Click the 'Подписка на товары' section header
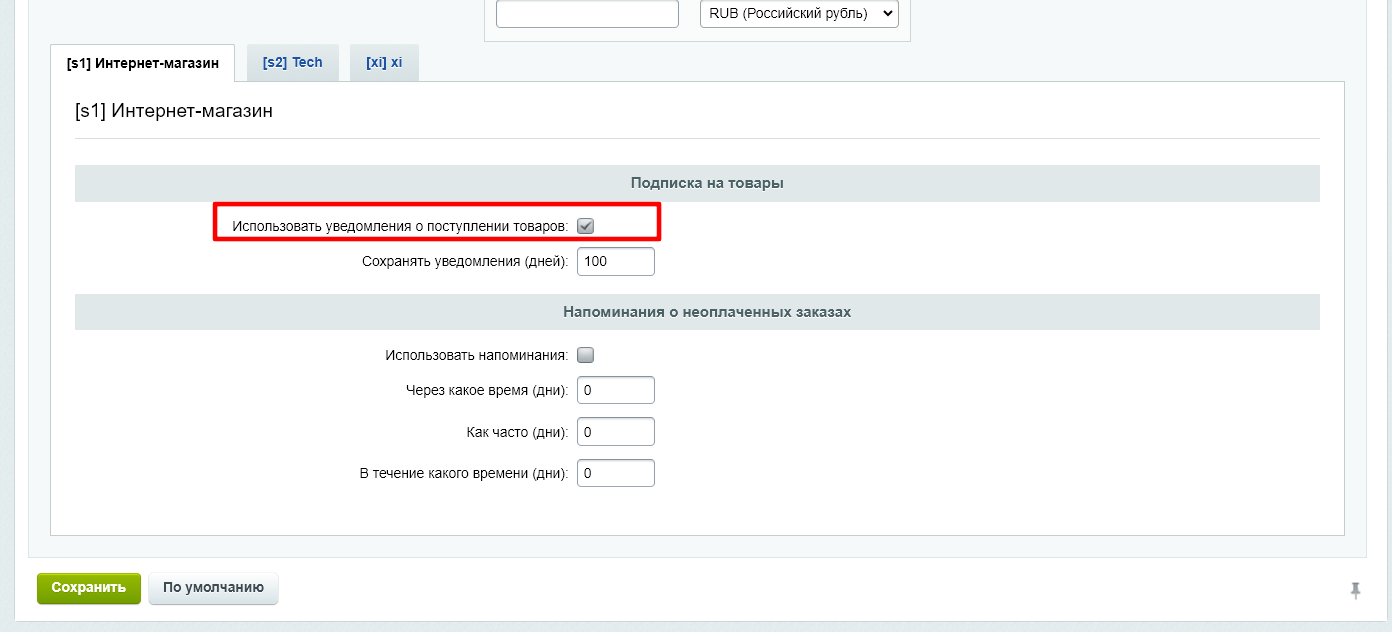The height and width of the screenshot is (632, 1392). coord(706,183)
